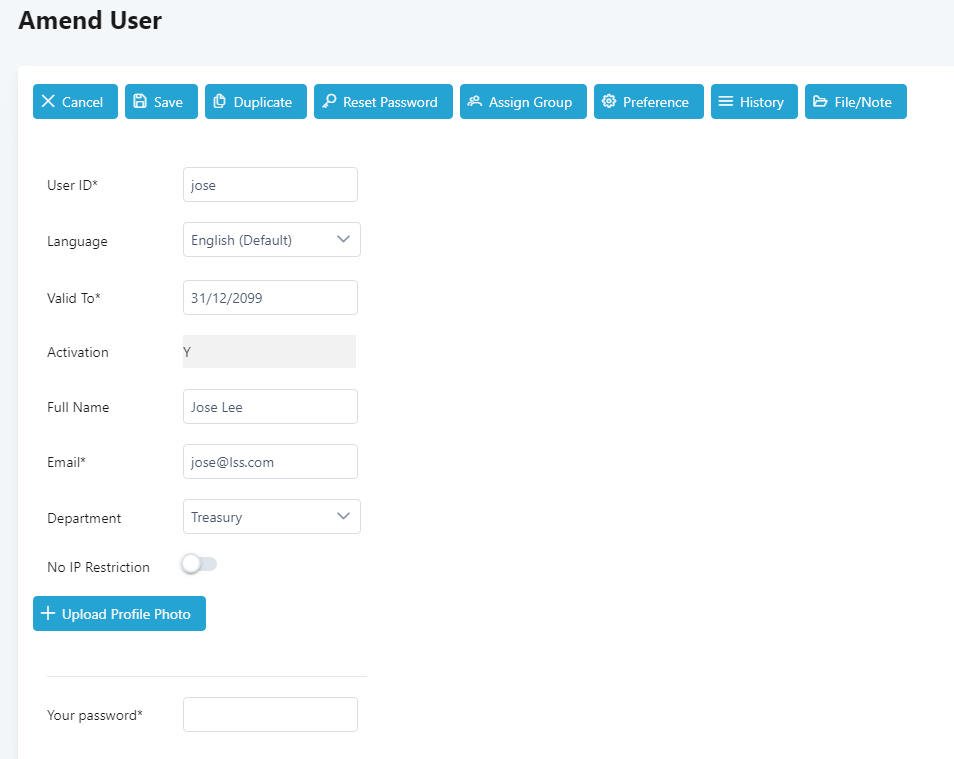Click the floppy disk Save icon

point(140,102)
